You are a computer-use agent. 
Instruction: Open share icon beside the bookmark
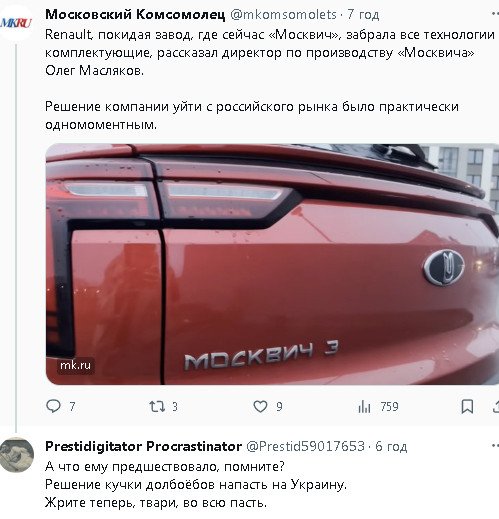click(496, 407)
